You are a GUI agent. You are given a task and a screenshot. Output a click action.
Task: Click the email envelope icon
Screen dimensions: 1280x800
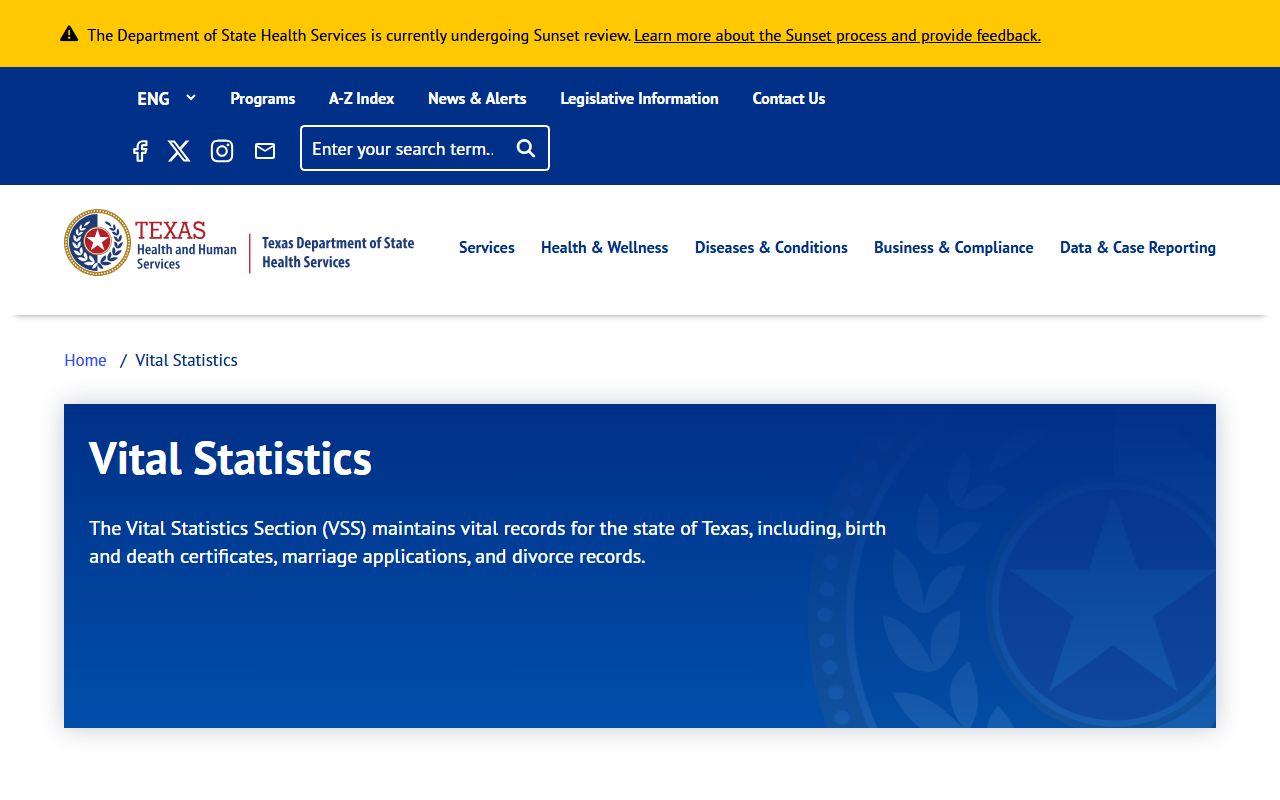[265, 151]
